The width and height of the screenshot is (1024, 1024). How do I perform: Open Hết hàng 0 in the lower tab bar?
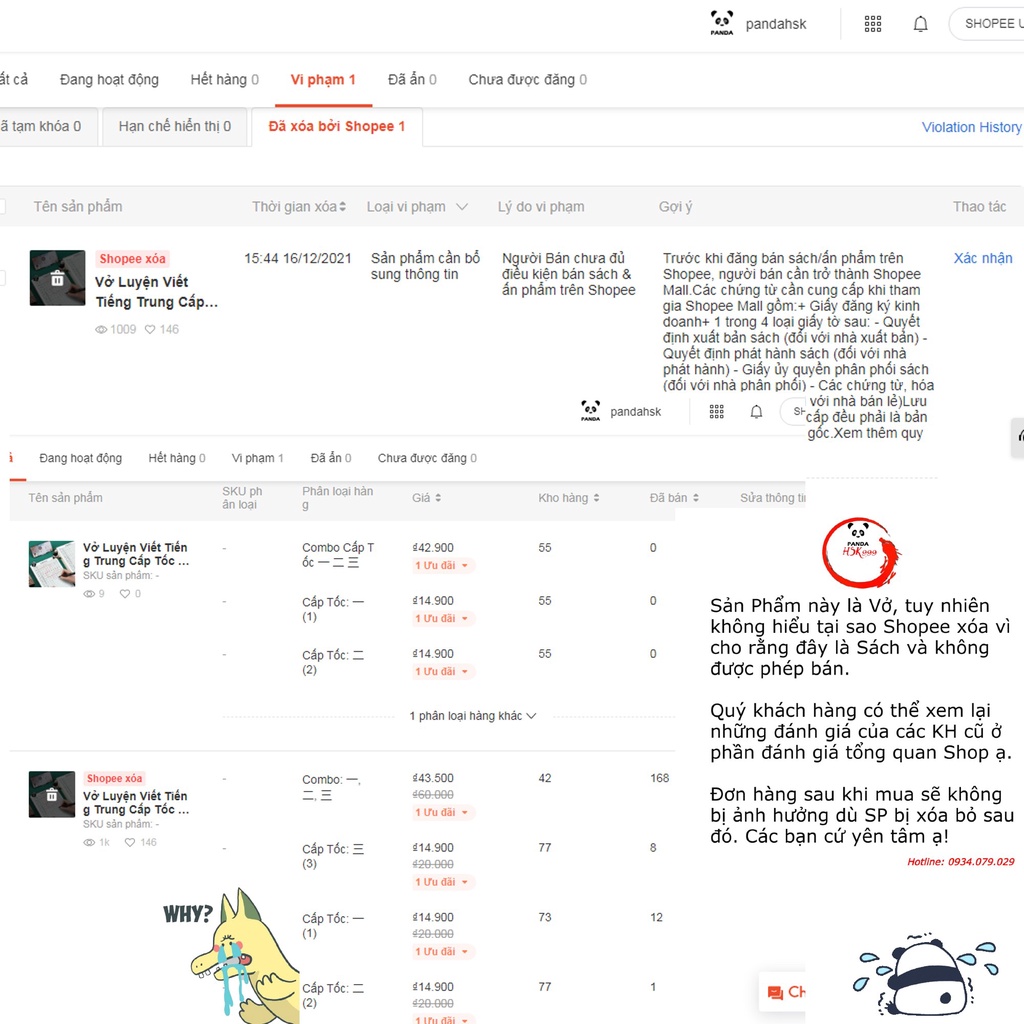pos(177,458)
